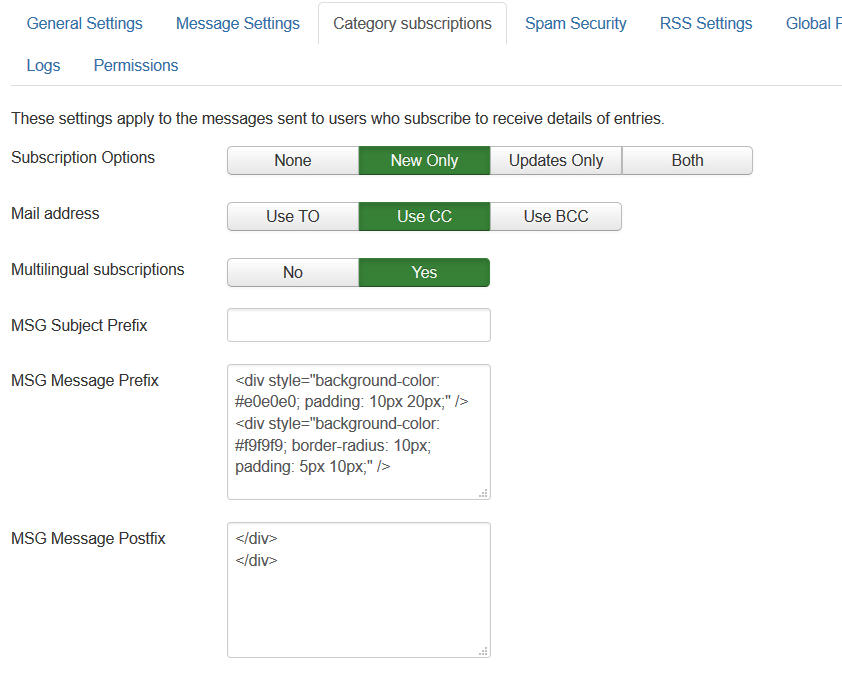Click the Message Prefix textarea resize handle
The width and height of the screenshot is (842, 690).
[484, 493]
